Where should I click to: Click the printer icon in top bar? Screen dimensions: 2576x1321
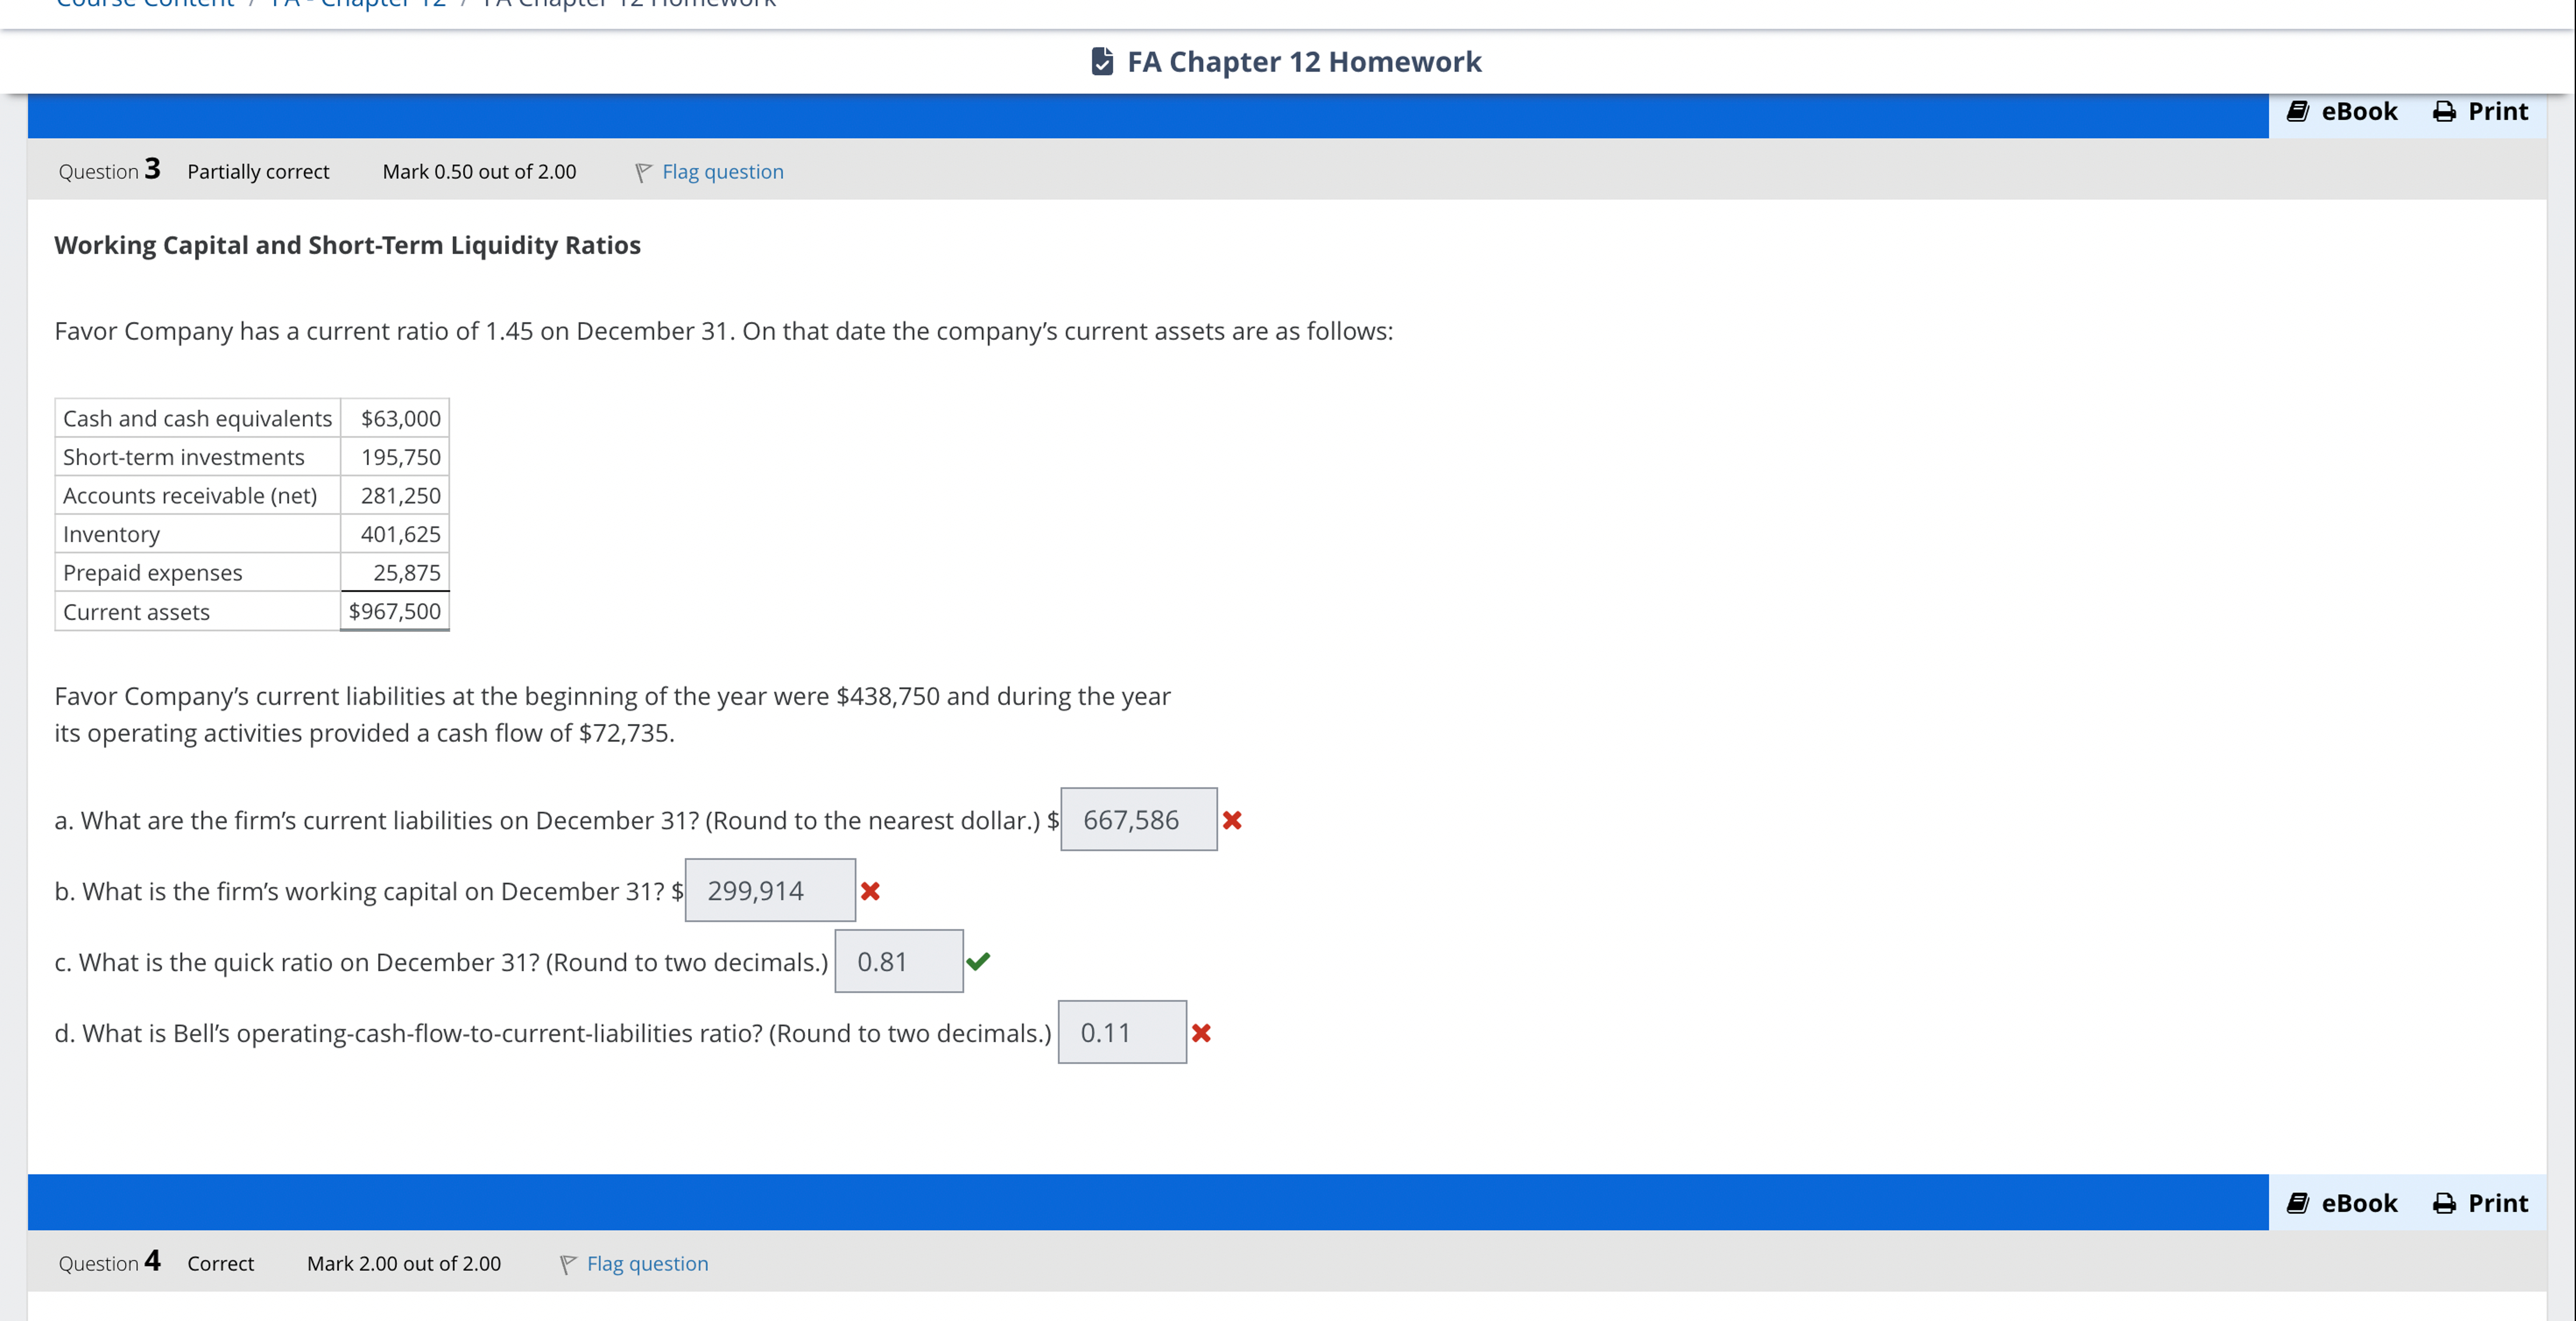point(2444,111)
